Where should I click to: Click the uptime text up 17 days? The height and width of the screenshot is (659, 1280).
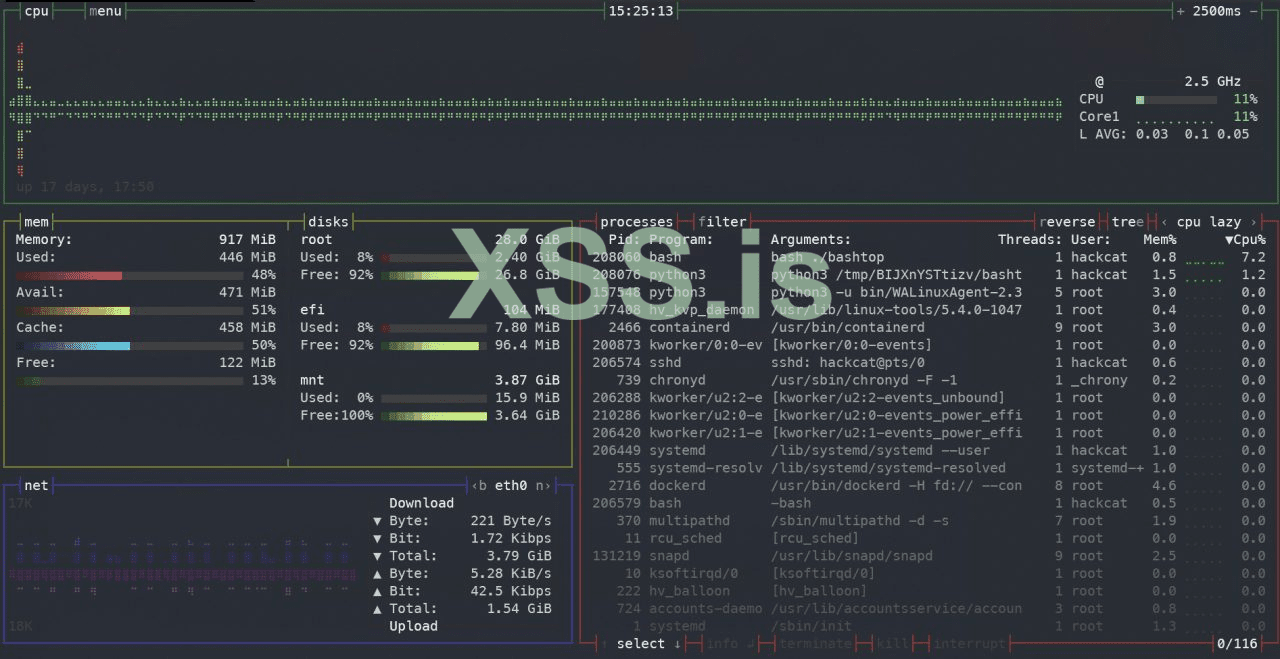tap(85, 187)
